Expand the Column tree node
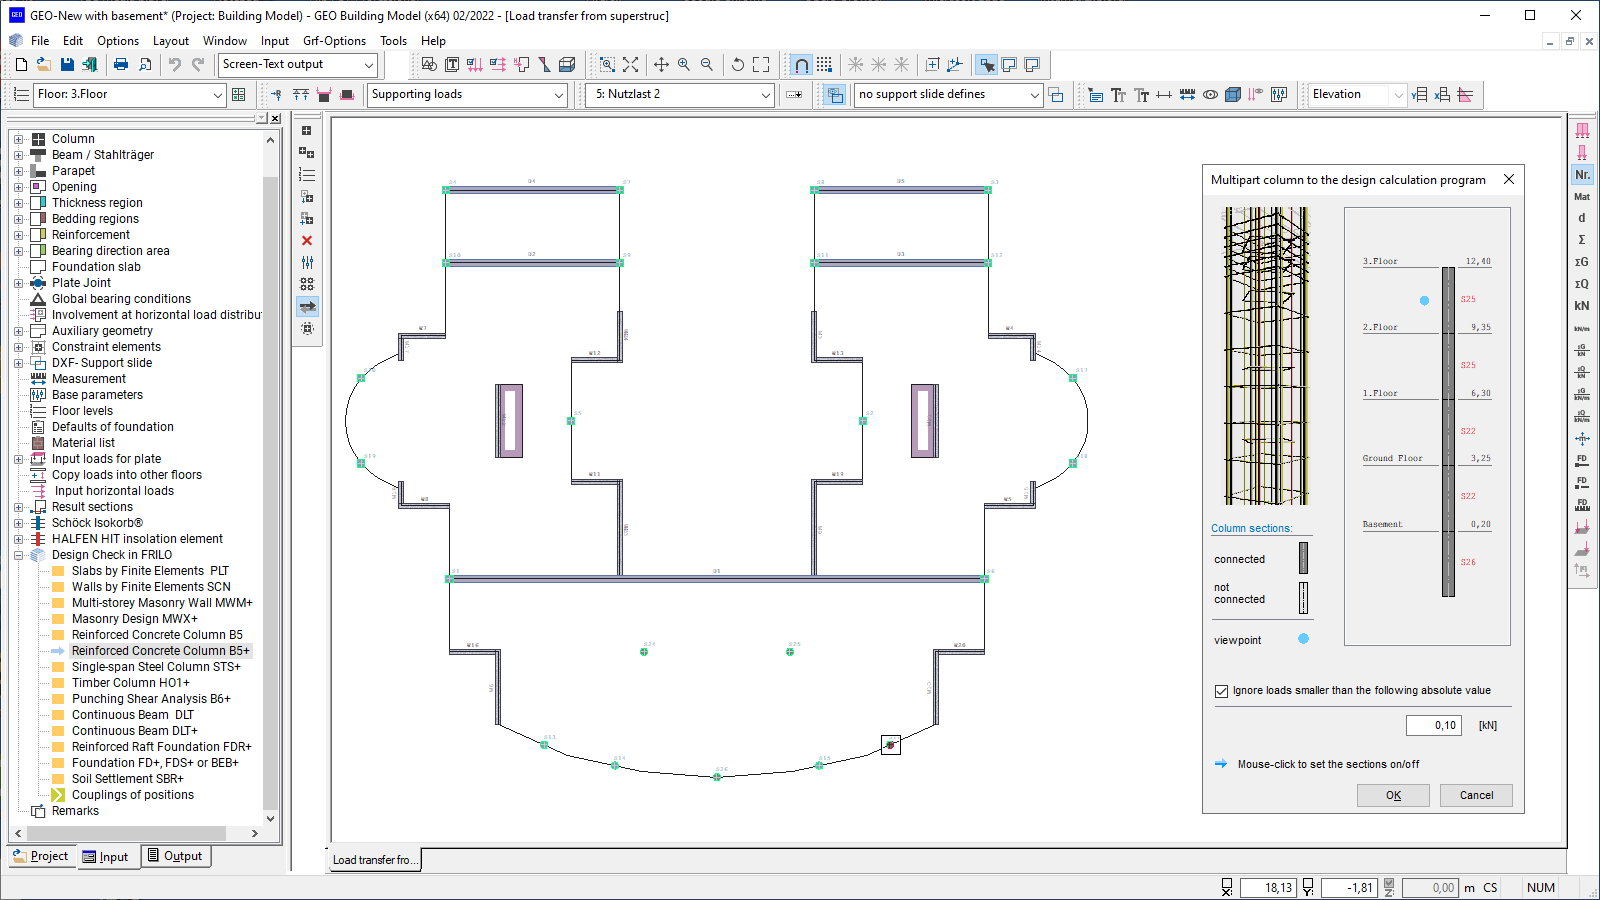This screenshot has width=1600, height=900. click(18, 139)
